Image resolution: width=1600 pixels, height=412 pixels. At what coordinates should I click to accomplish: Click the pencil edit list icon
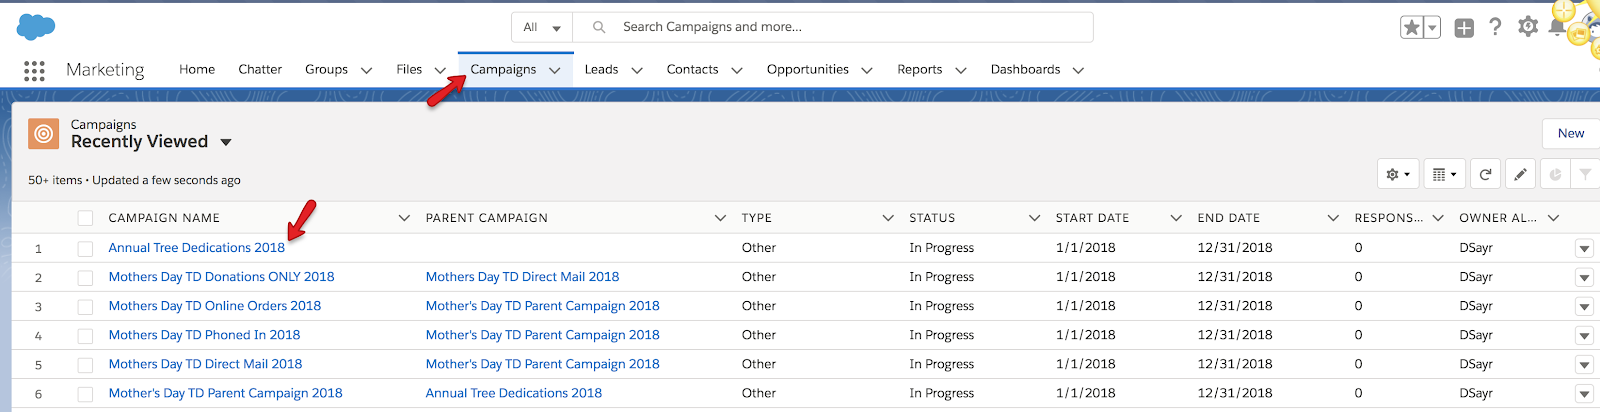pos(1520,174)
